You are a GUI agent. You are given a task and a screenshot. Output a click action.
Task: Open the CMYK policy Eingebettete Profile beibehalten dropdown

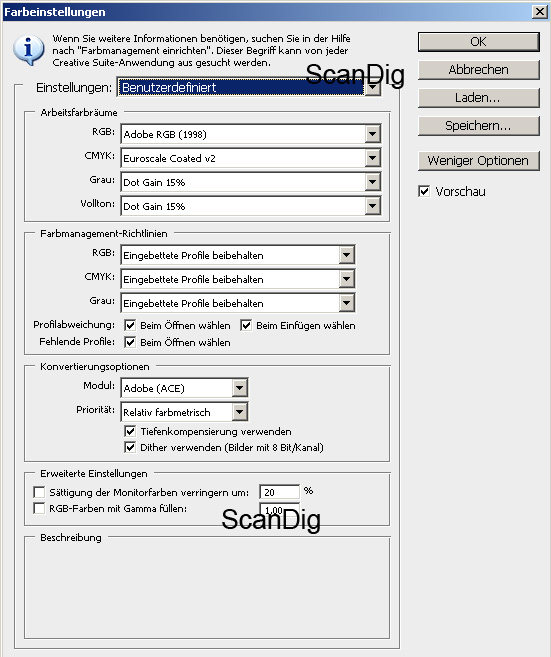click(238, 279)
